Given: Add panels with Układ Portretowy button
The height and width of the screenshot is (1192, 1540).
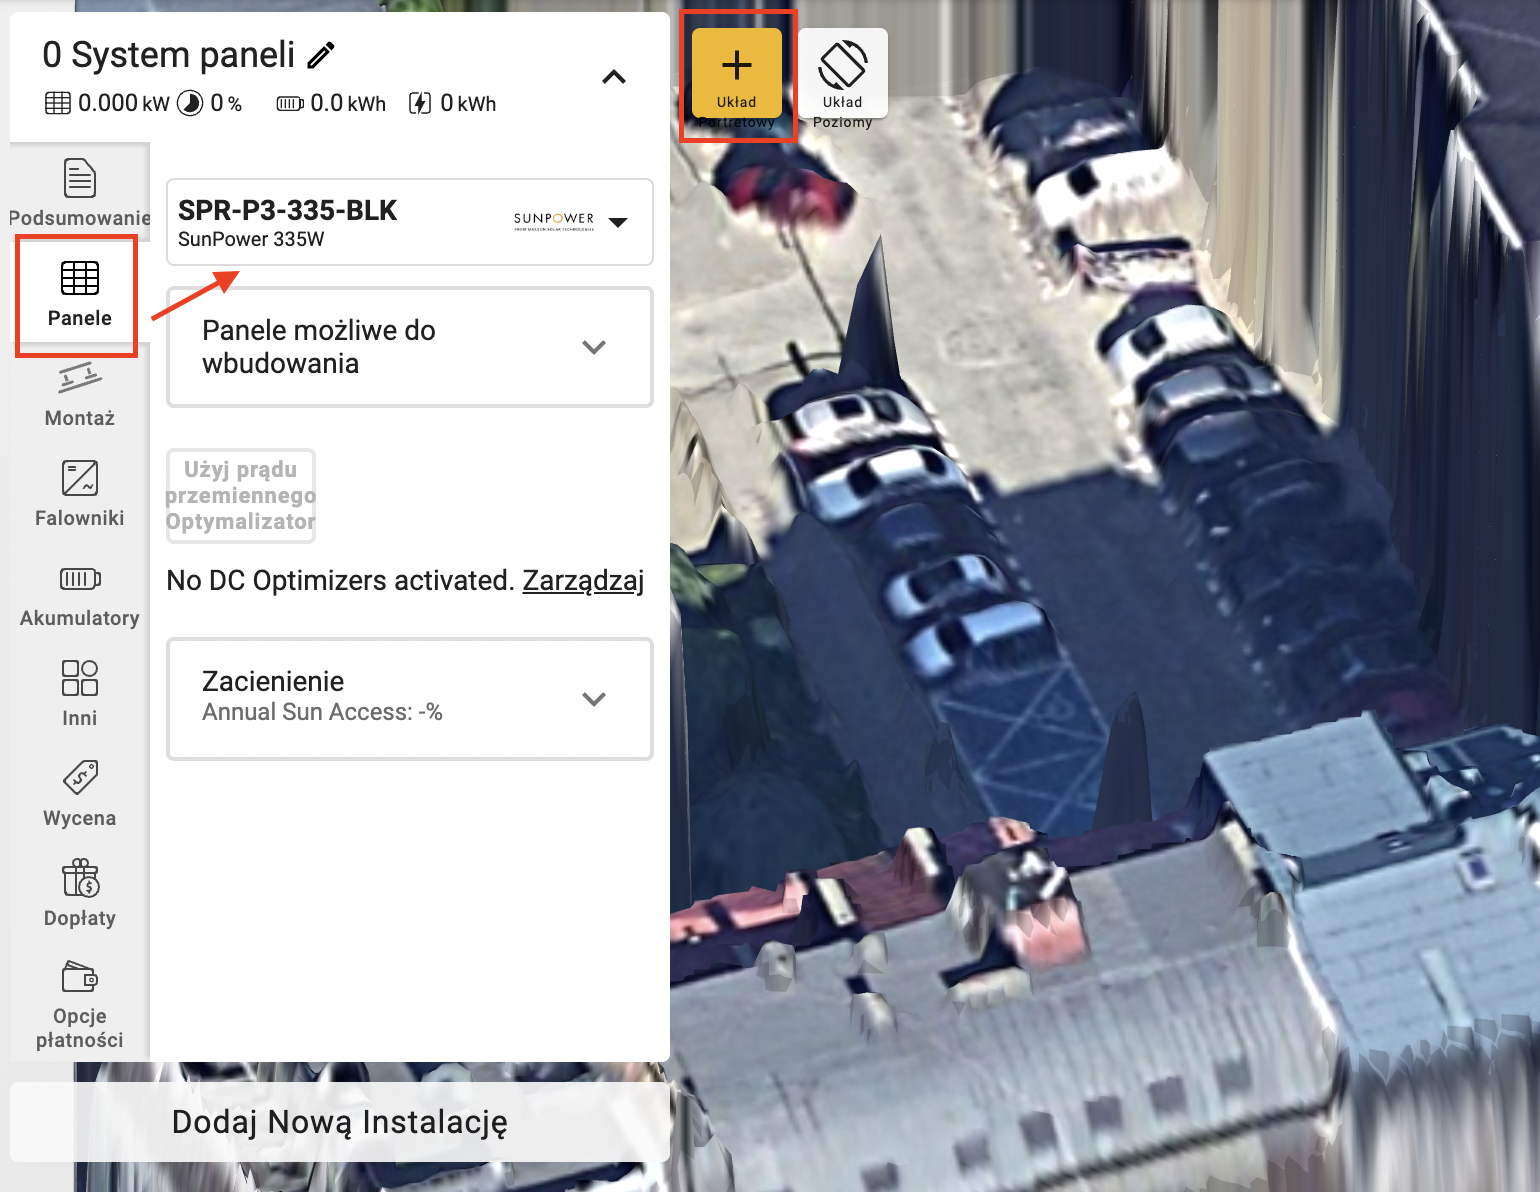Looking at the screenshot, I should tap(737, 74).
